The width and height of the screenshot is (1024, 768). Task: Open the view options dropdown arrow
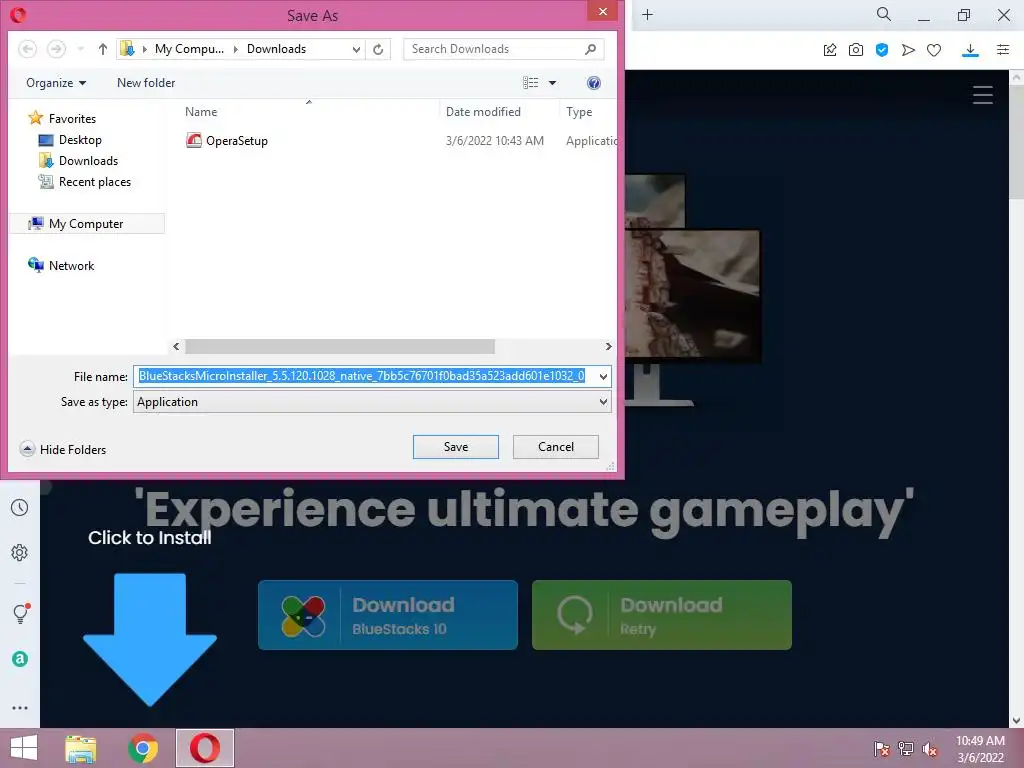click(552, 83)
